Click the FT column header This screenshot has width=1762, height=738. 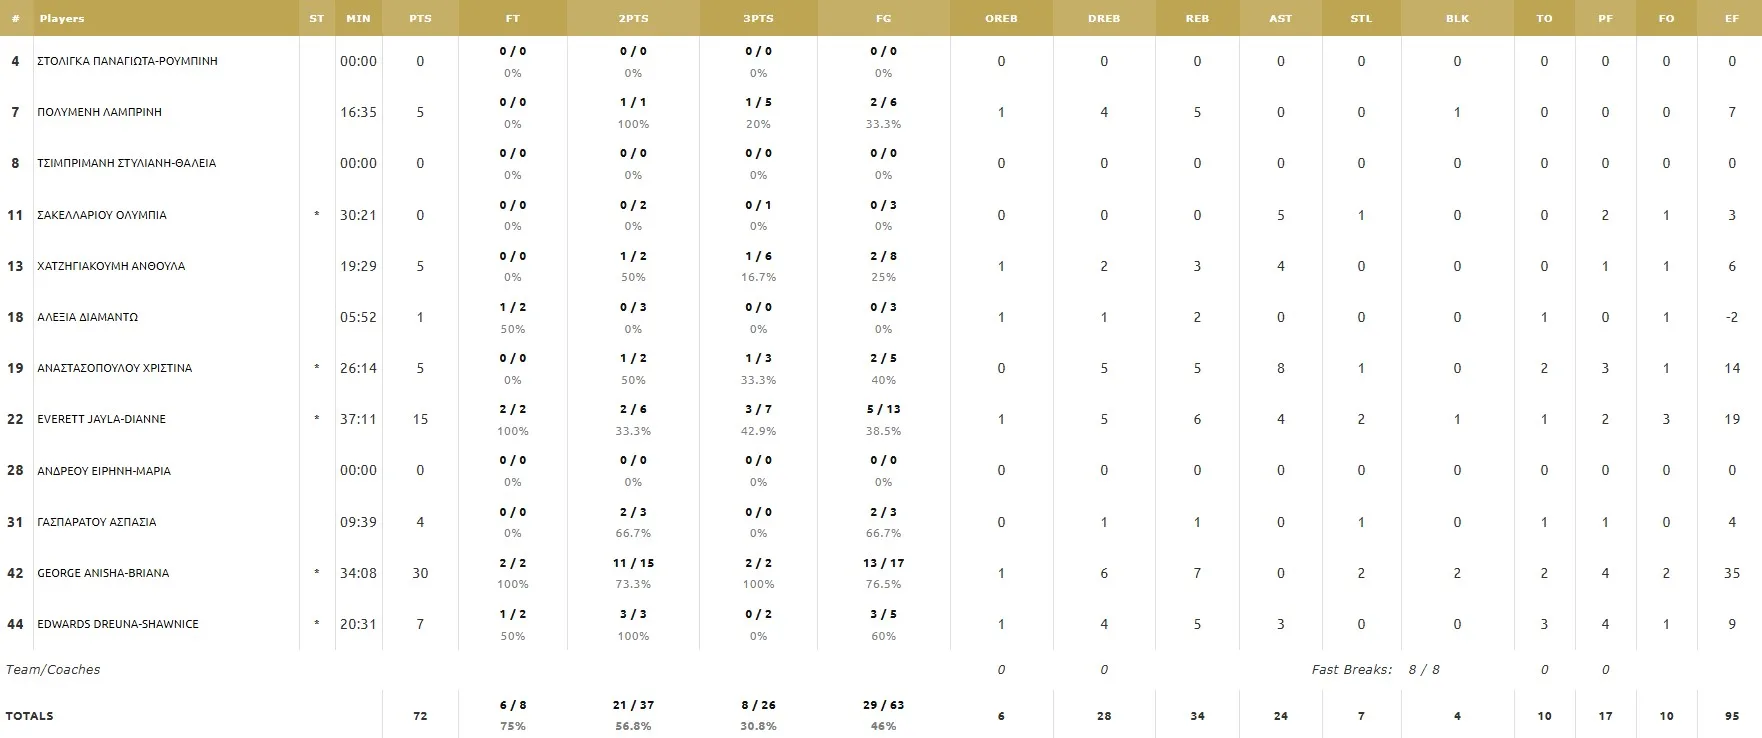point(512,18)
